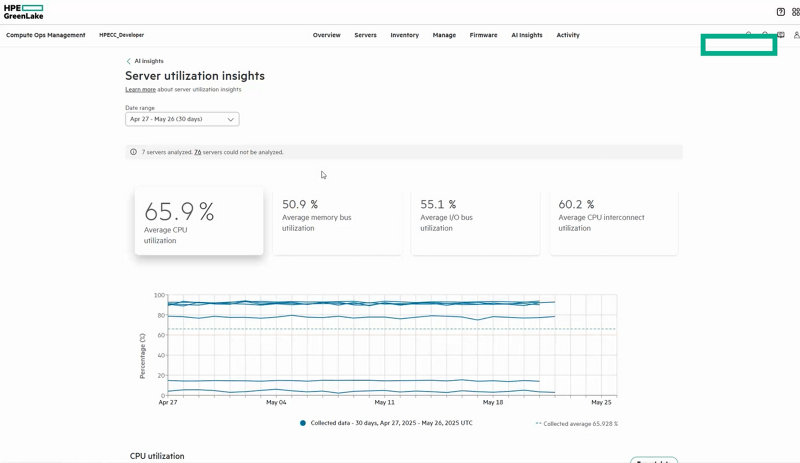Click the May 11 axis label
The height and width of the screenshot is (463, 800).
[x=384, y=402]
